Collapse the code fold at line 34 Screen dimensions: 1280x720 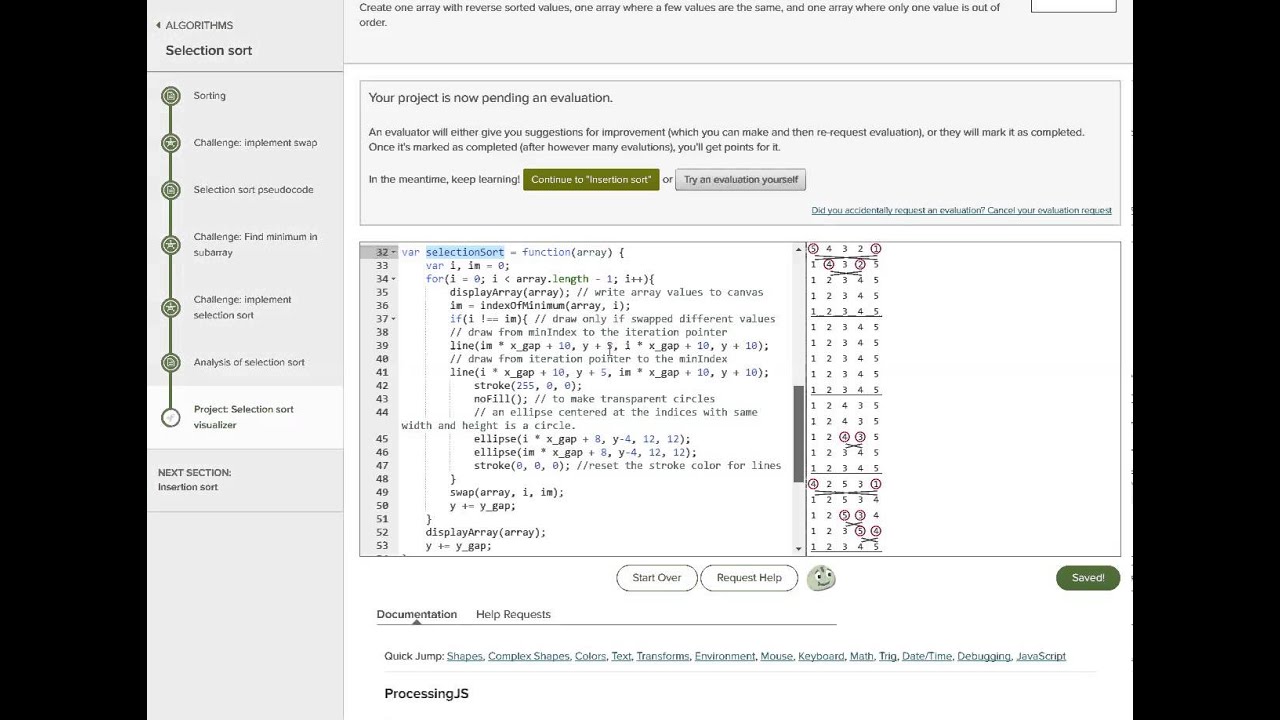point(394,279)
